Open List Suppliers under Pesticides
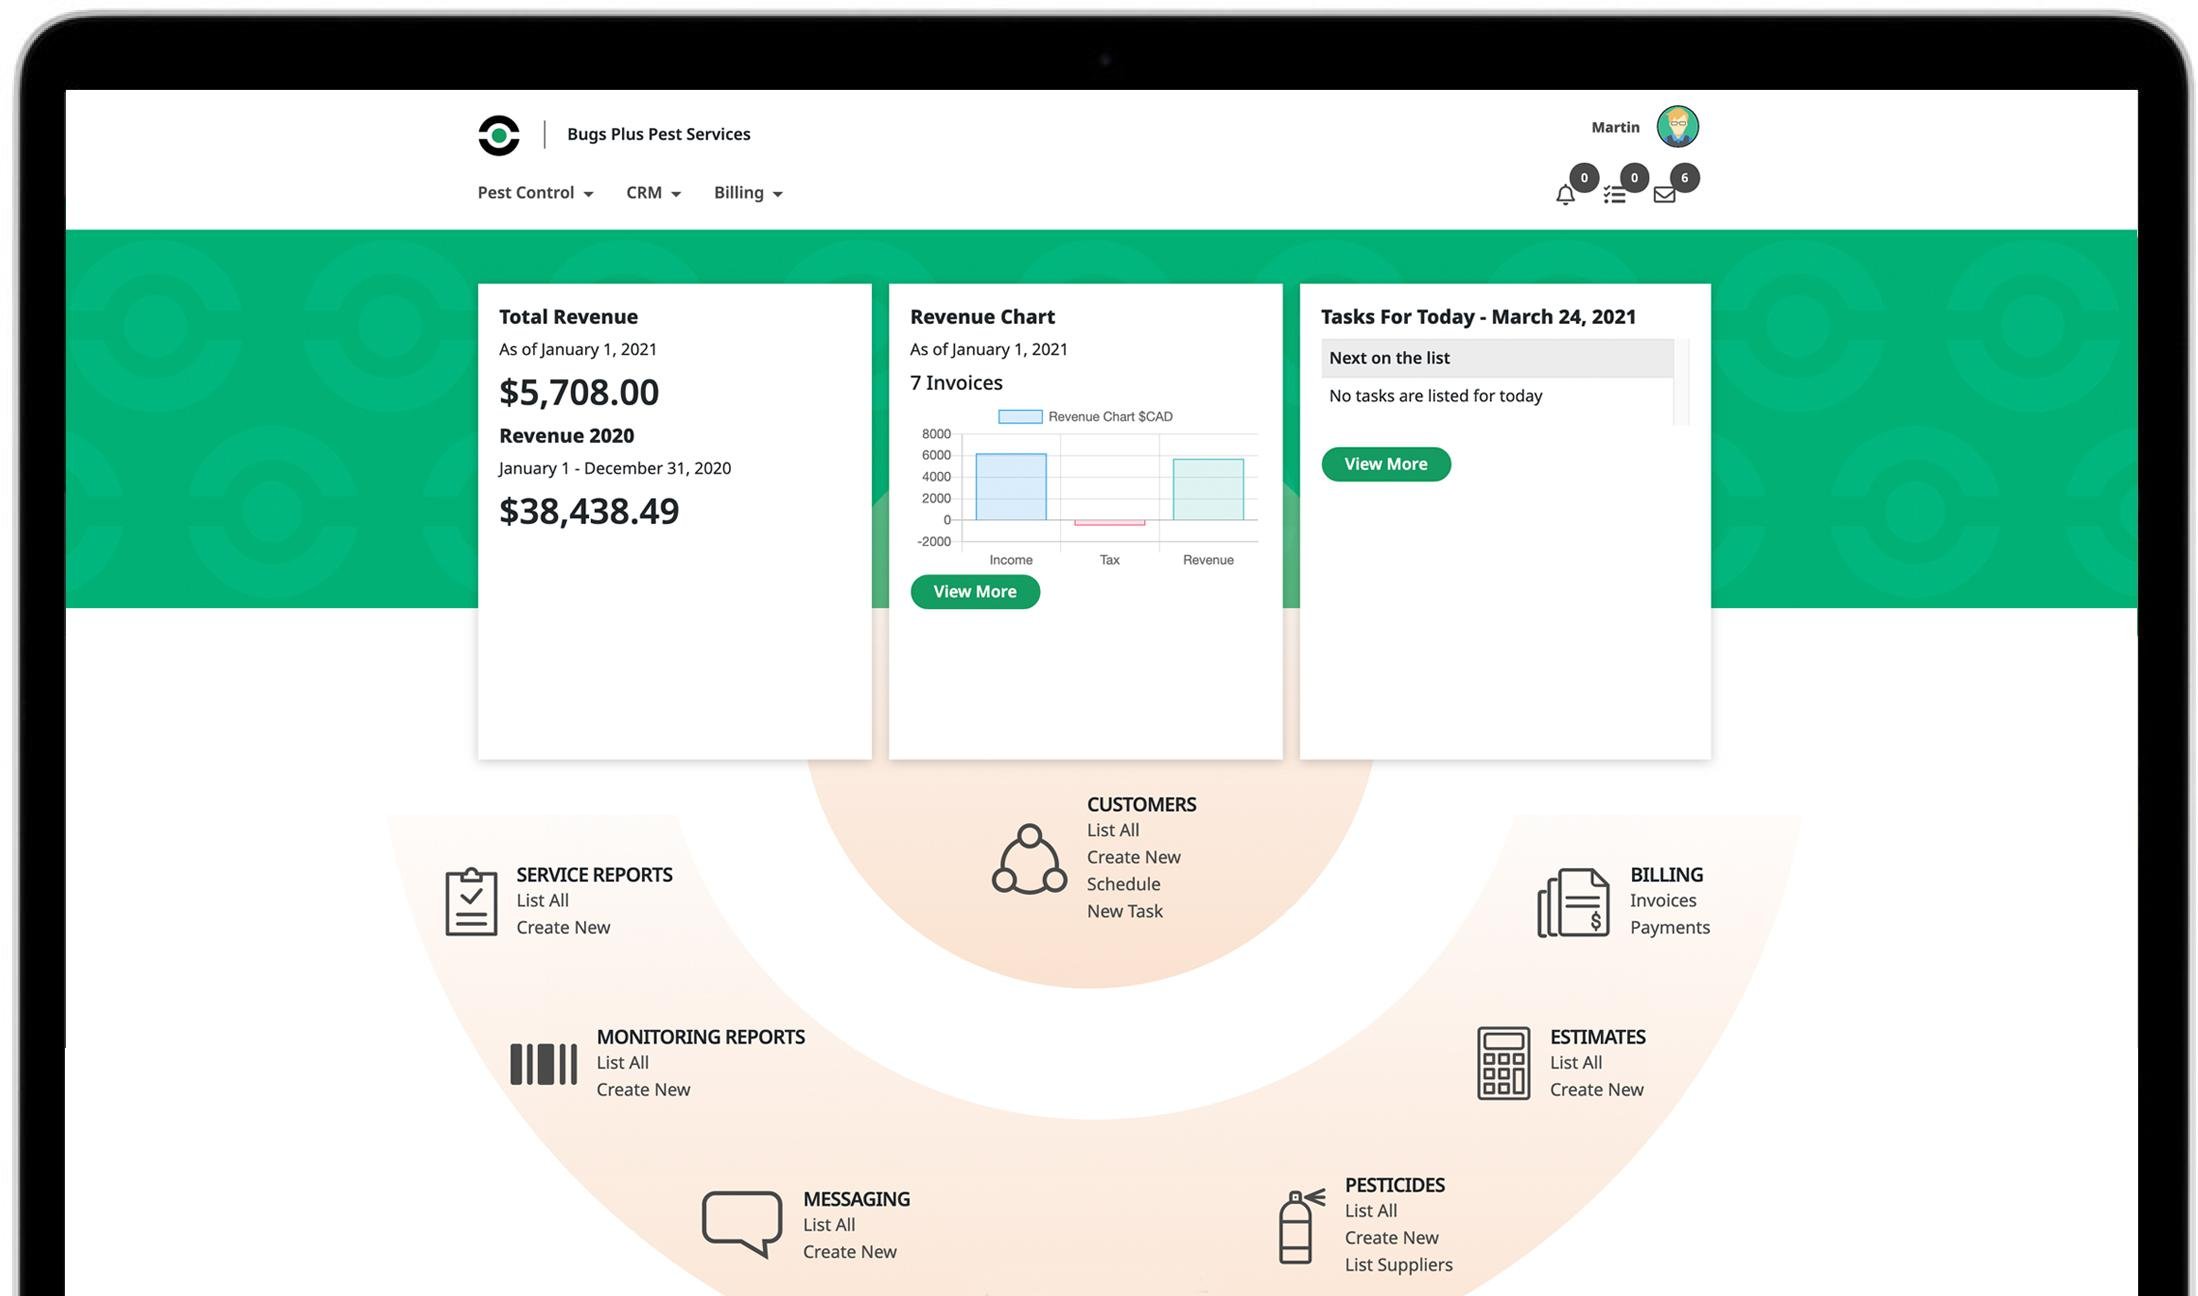Viewport: 2198px width, 1296px height. point(1398,1265)
